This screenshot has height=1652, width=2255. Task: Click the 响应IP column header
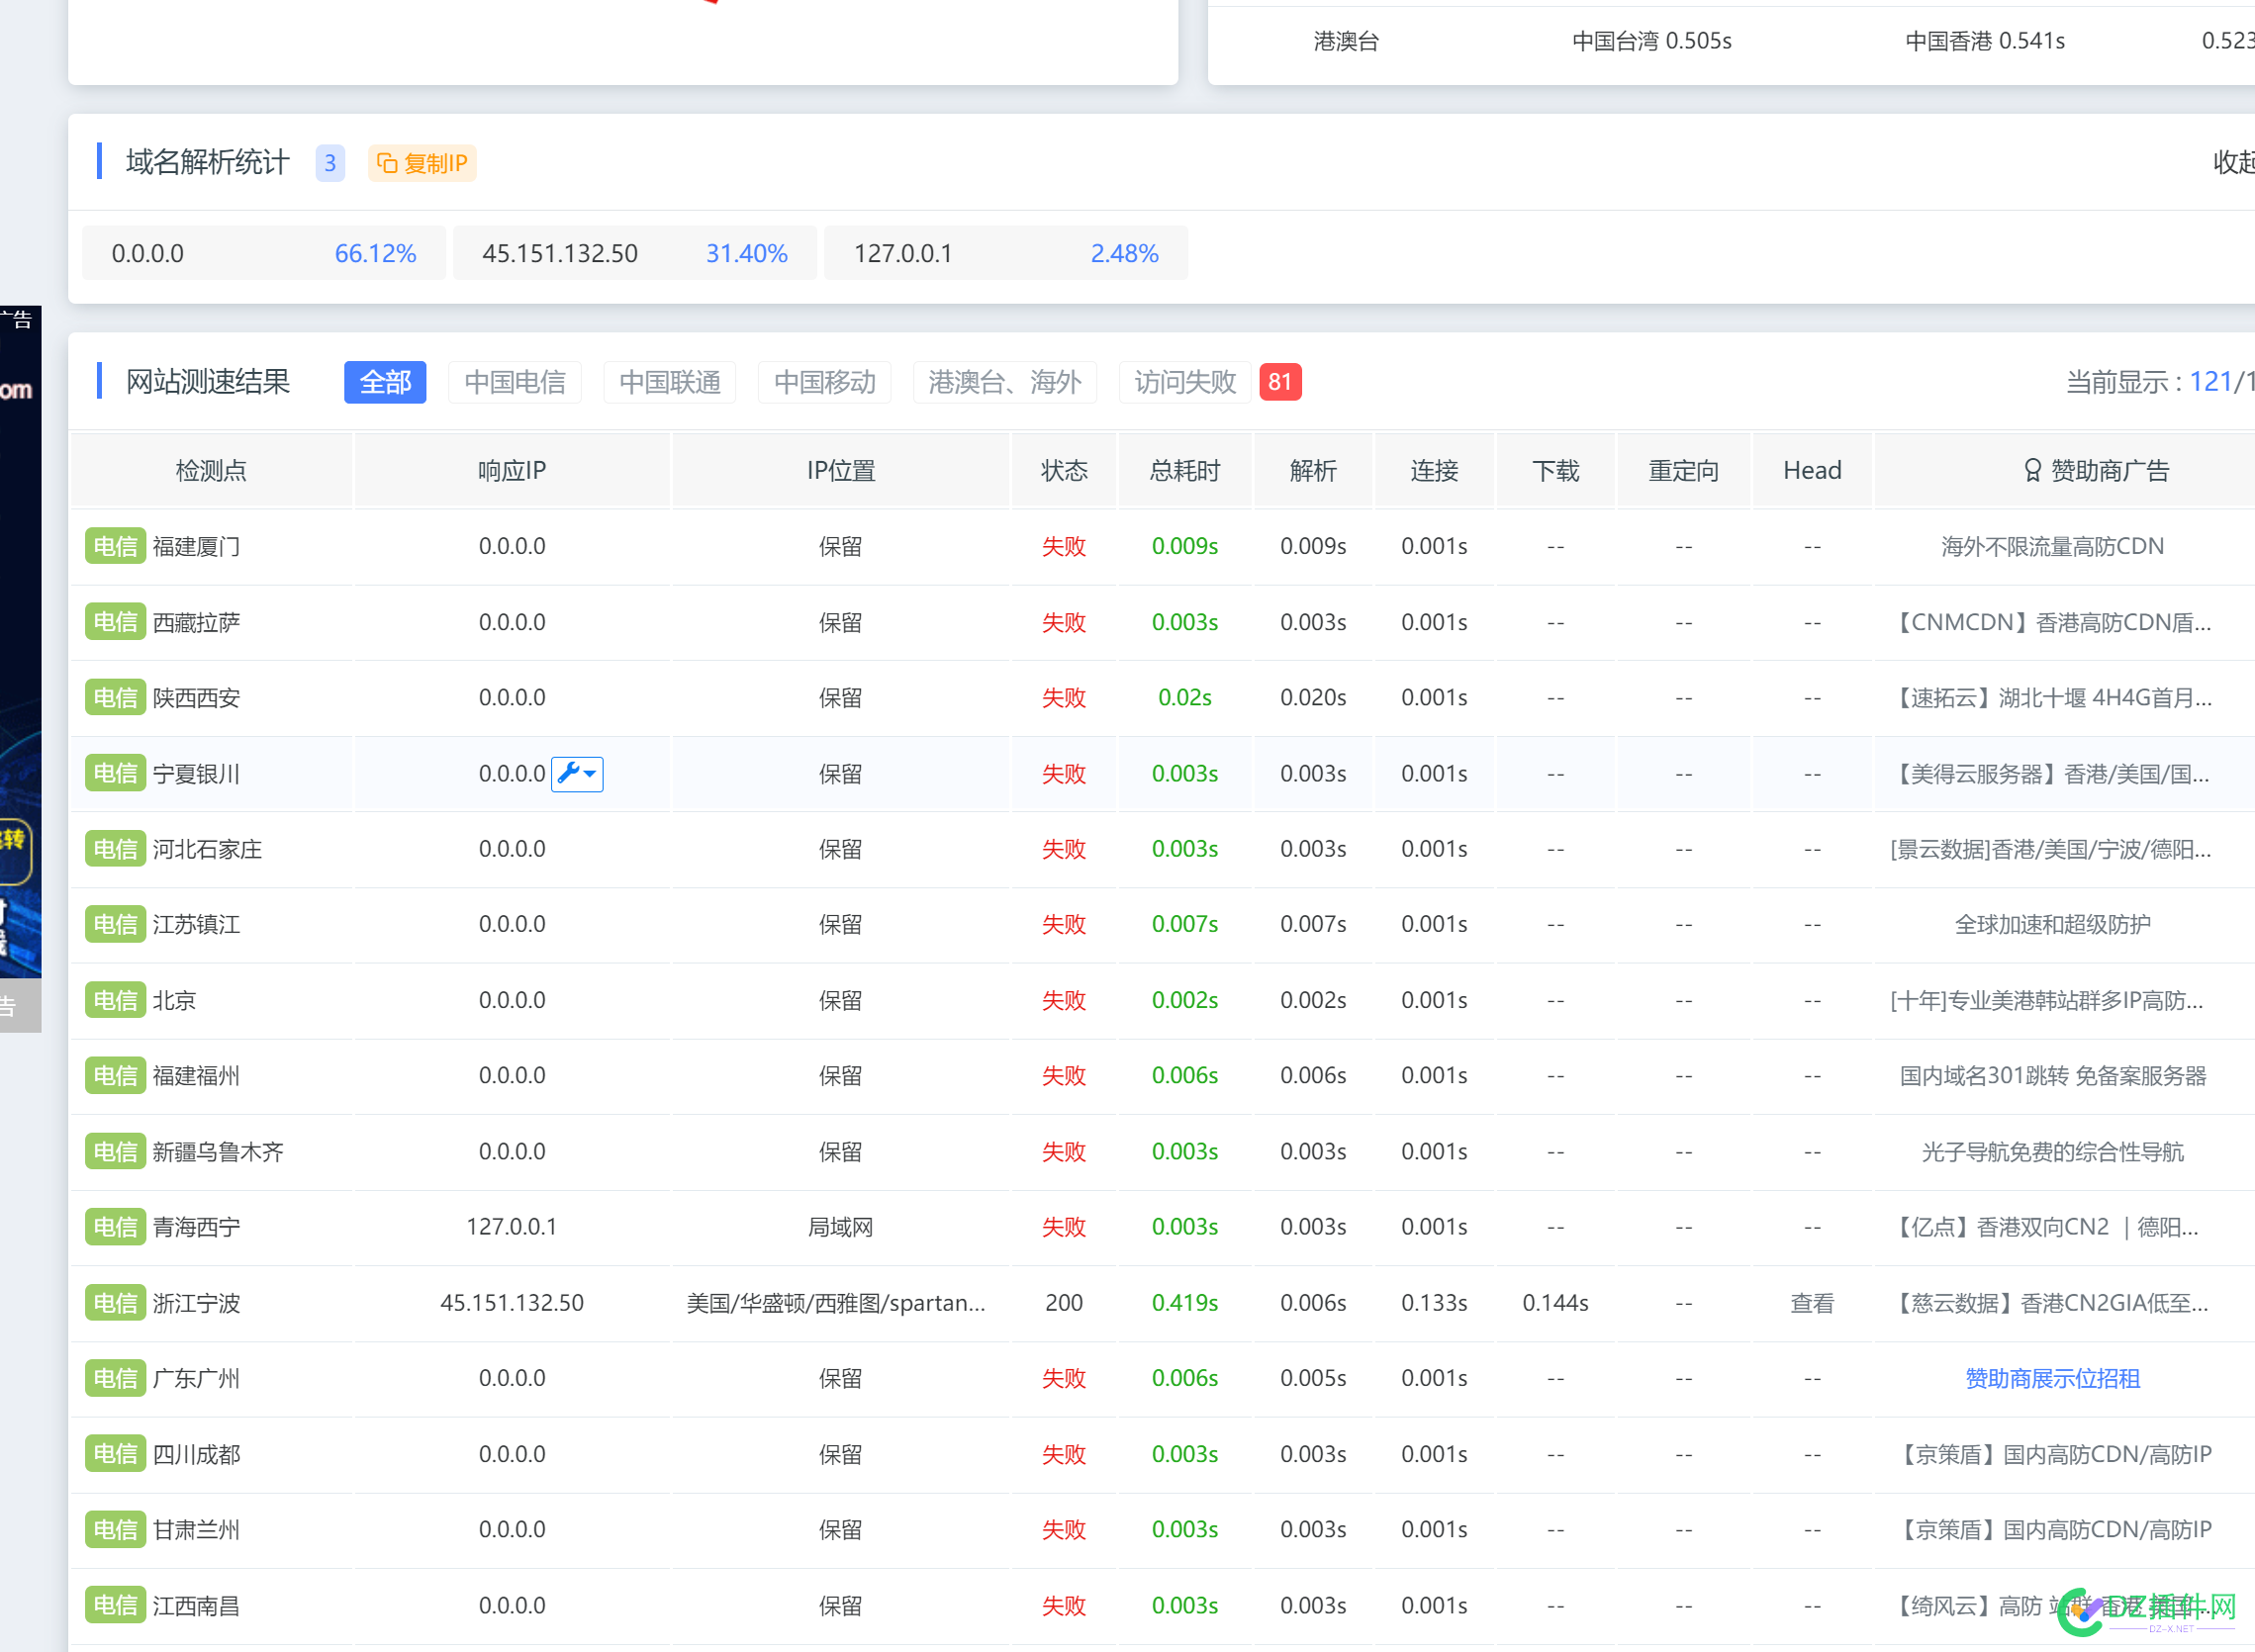(512, 471)
